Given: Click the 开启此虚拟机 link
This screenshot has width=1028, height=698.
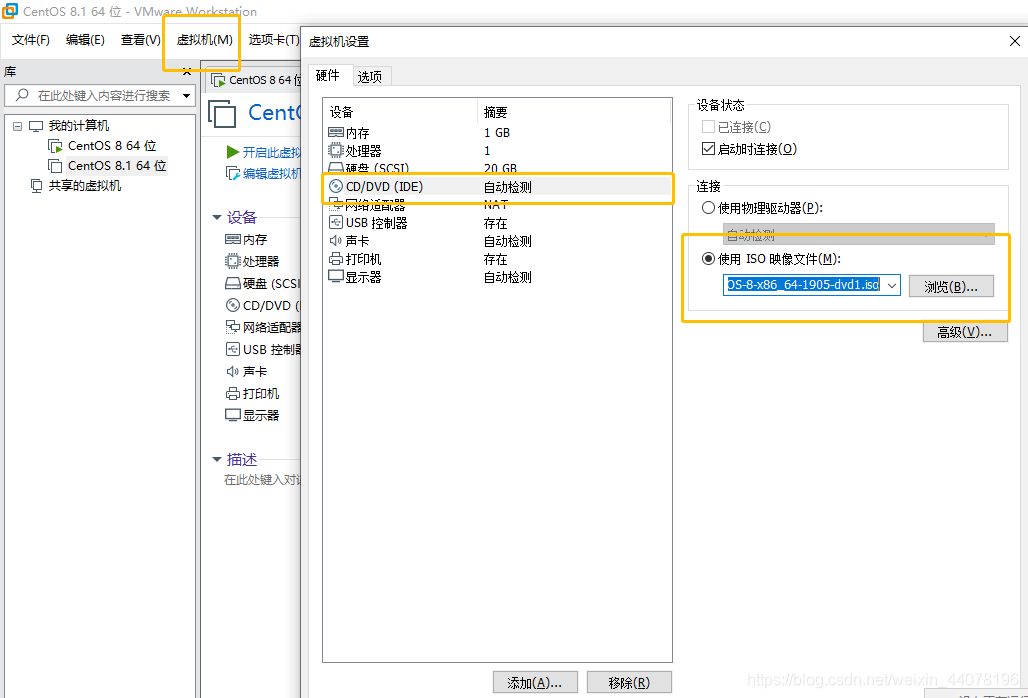Looking at the screenshot, I should tap(271, 152).
